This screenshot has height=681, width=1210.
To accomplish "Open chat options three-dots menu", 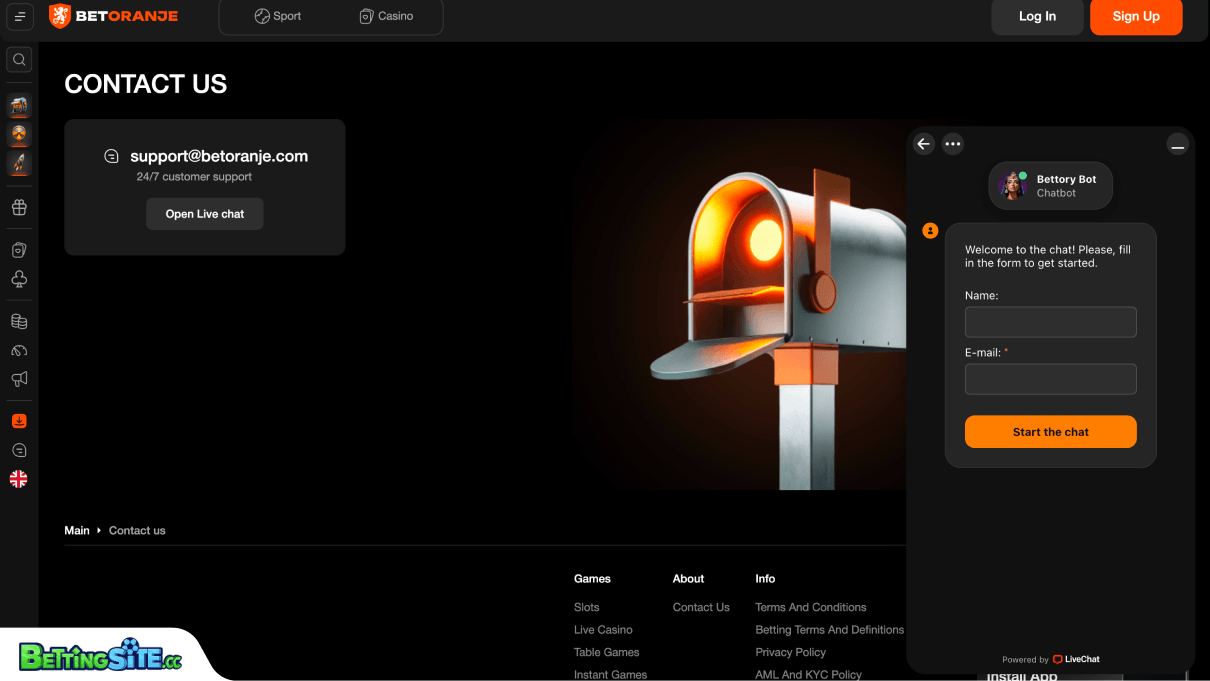I will (x=953, y=144).
